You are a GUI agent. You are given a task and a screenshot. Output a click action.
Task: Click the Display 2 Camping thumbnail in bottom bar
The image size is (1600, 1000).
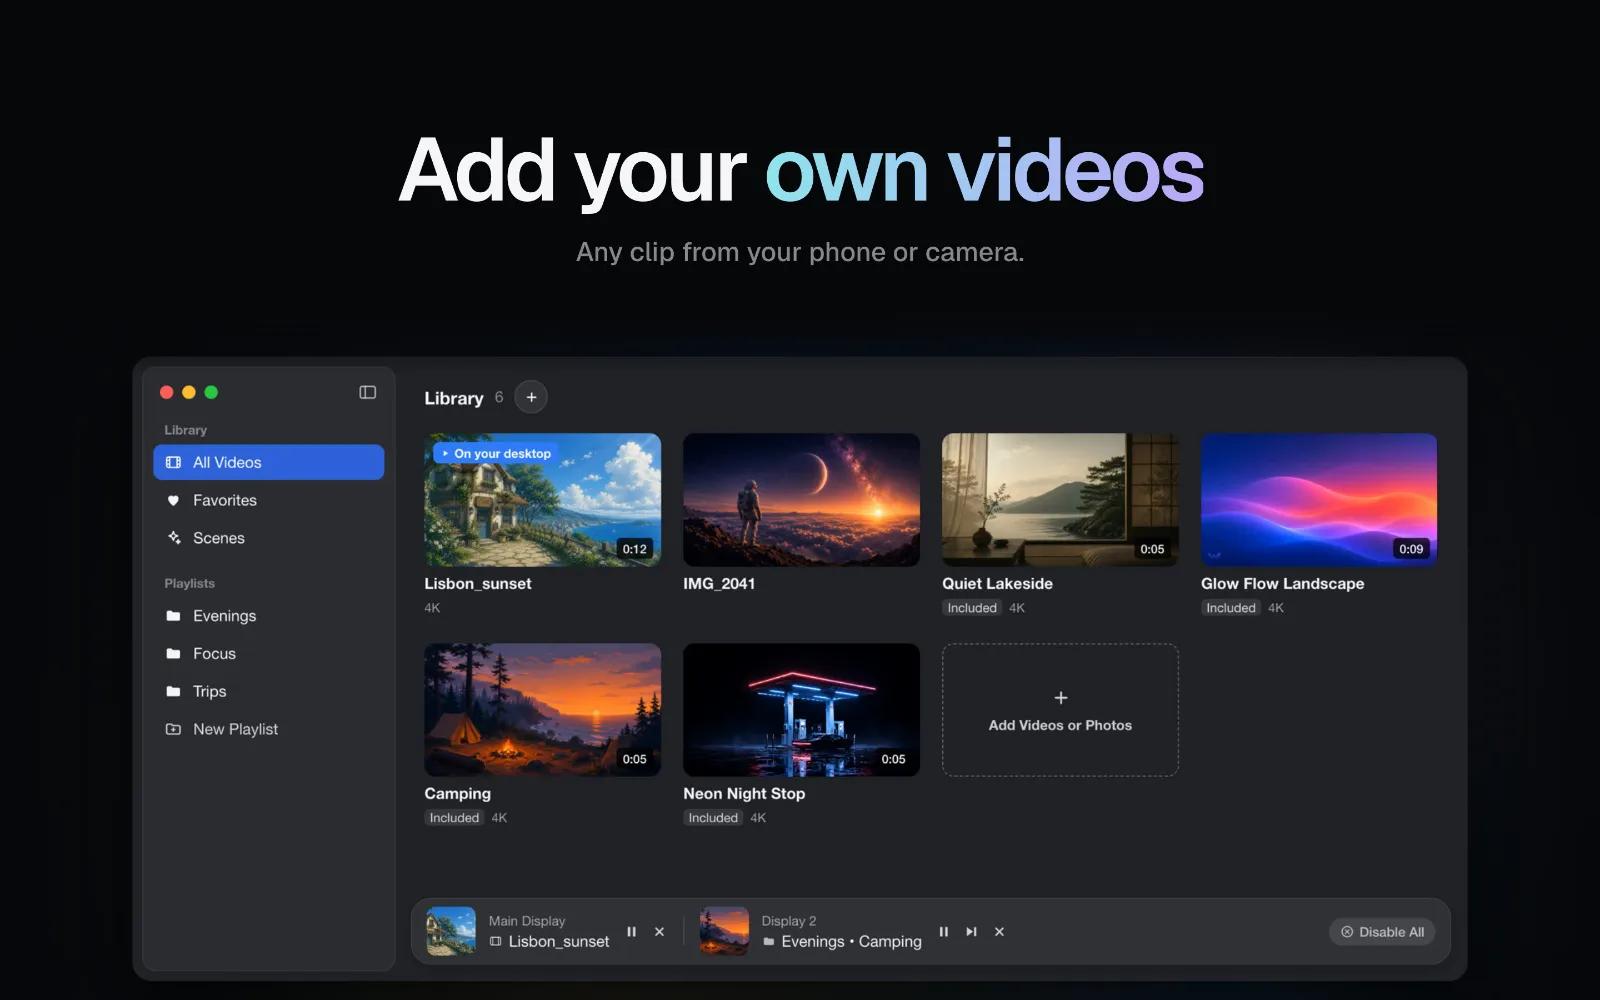(724, 931)
